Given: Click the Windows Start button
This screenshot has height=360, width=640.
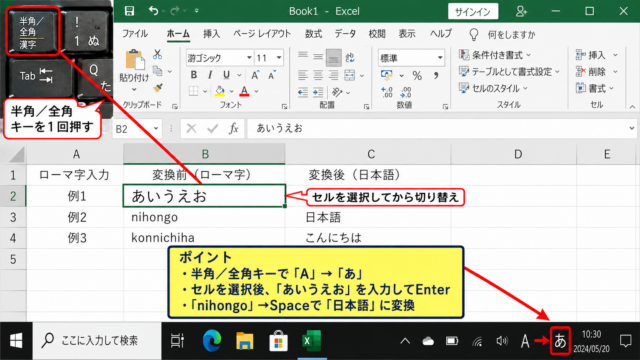Looking at the screenshot, I should [16, 341].
